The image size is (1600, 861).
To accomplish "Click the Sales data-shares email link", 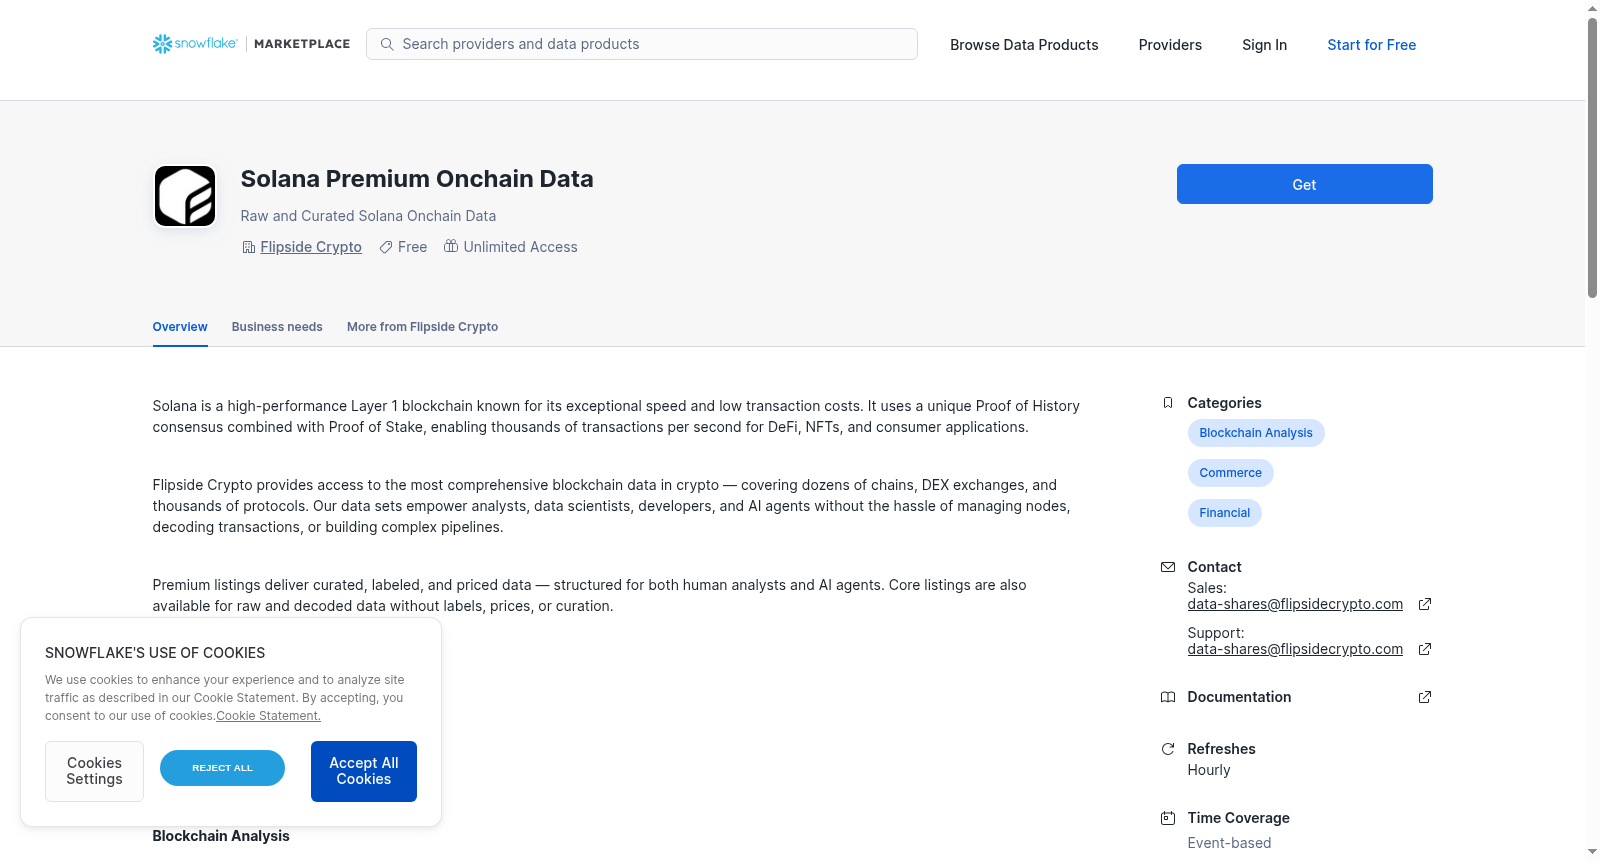I will coord(1295,604).
